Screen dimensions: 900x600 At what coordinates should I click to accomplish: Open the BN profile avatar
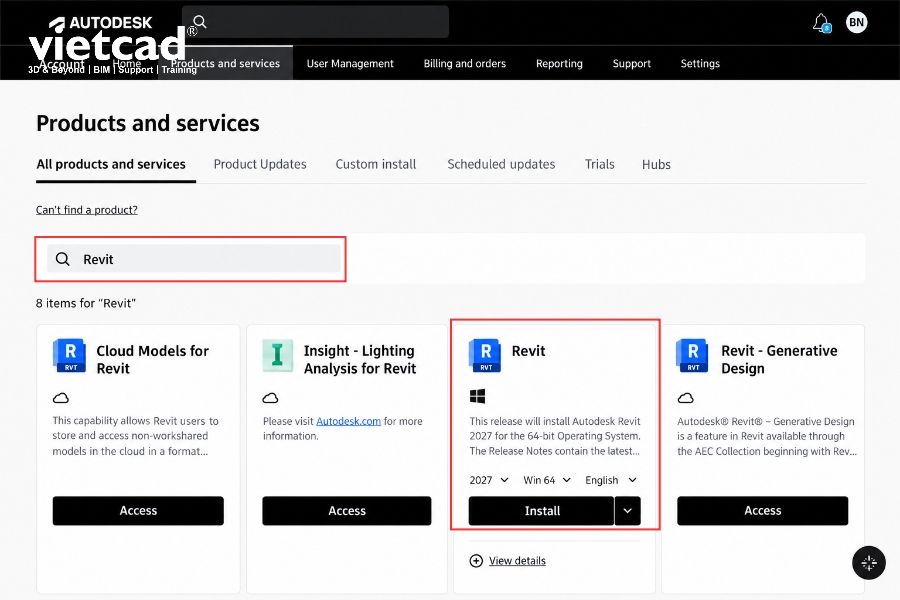[856, 22]
